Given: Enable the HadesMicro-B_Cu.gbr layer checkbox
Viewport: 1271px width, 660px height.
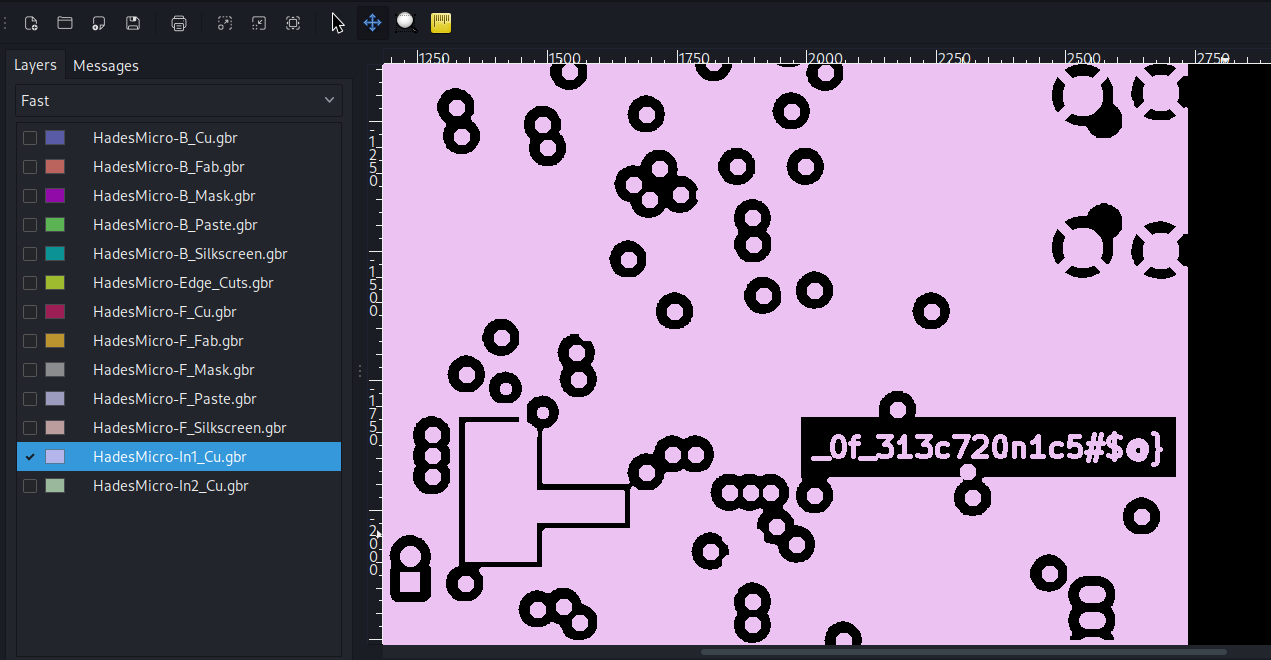Looking at the screenshot, I should coord(30,138).
